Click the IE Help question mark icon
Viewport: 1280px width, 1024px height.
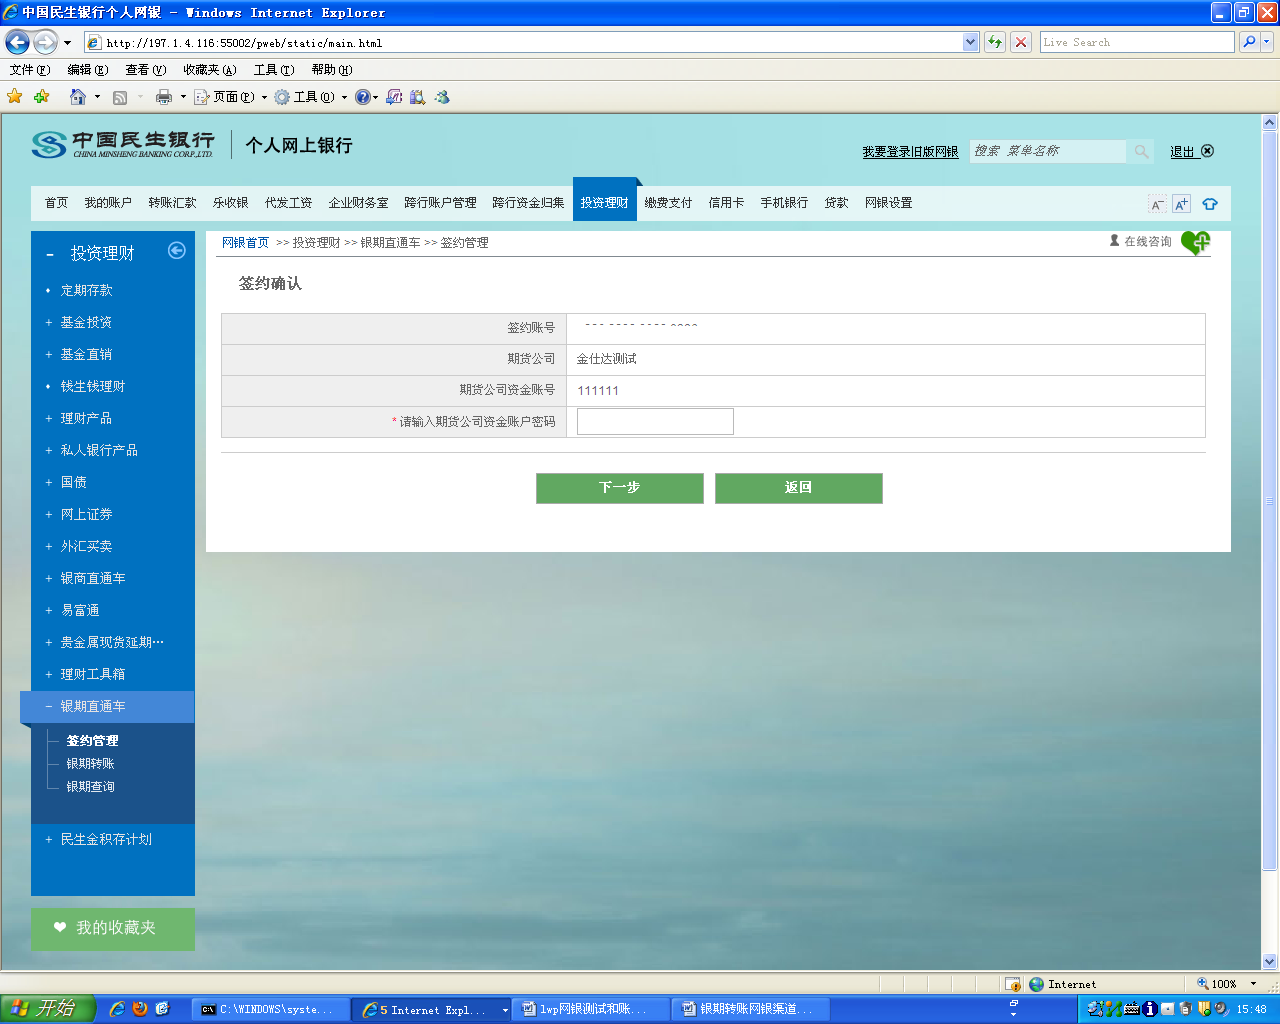pos(362,97)
